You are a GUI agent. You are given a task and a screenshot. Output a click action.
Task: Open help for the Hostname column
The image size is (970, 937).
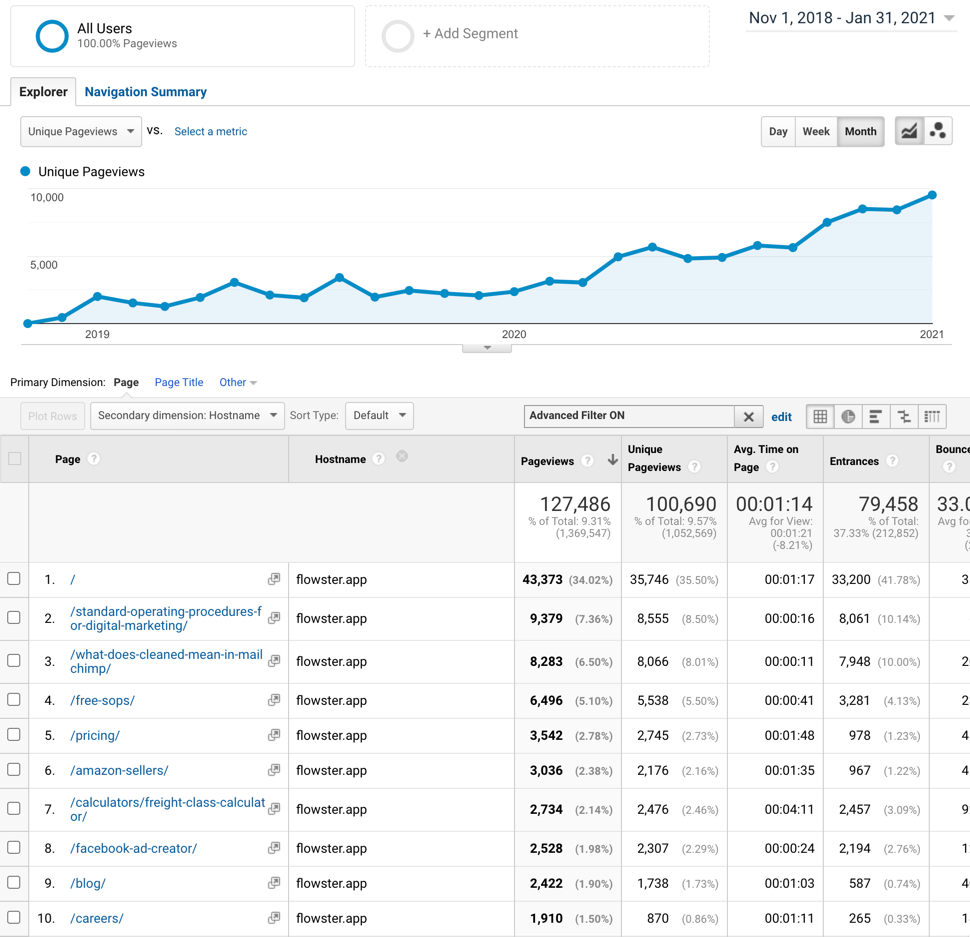pos(379,459)
